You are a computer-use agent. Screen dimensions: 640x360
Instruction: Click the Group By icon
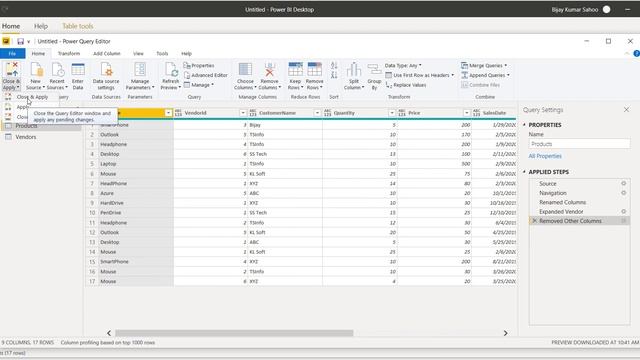374,70
